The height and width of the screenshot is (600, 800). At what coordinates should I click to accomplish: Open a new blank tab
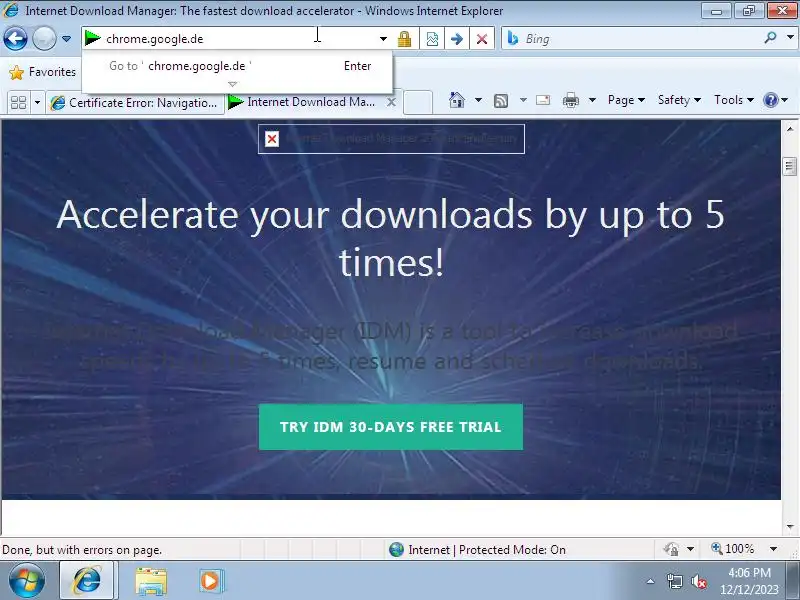point(418,103)
